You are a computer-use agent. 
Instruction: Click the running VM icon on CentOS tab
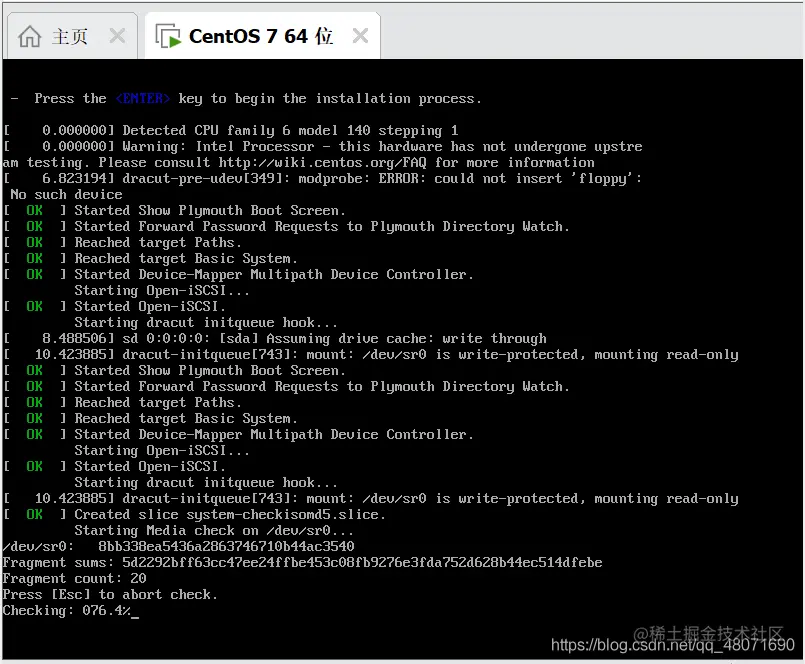(x=168, y=36)
